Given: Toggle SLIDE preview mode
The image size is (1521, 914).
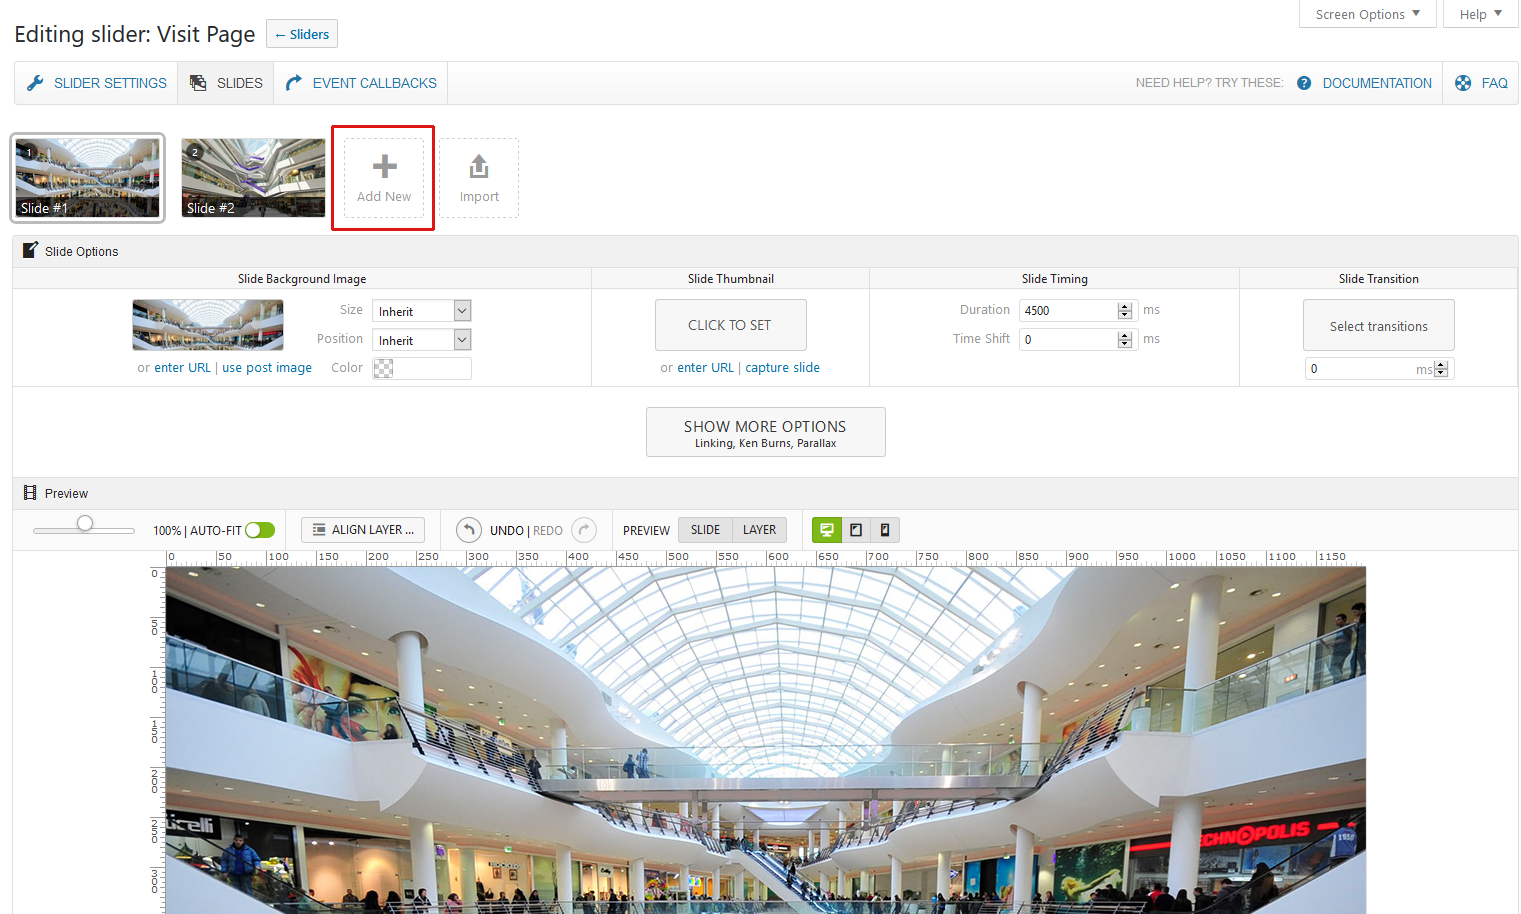Looking at the screenshot, I should point(705,530).
